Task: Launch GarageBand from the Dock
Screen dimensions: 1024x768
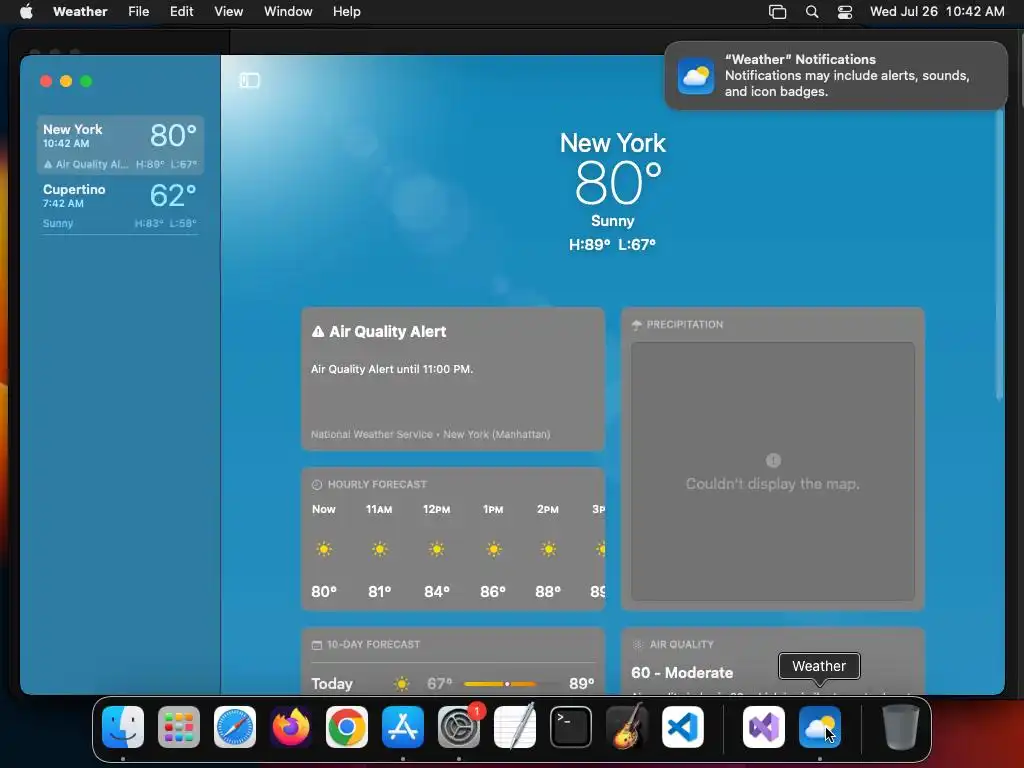Action: (x=627, y=727)
